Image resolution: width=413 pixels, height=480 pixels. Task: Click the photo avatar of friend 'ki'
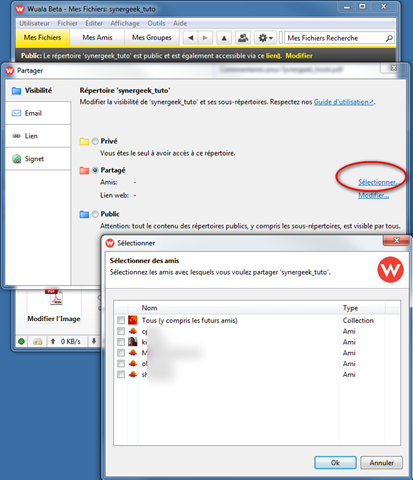[x=133, y=342]
